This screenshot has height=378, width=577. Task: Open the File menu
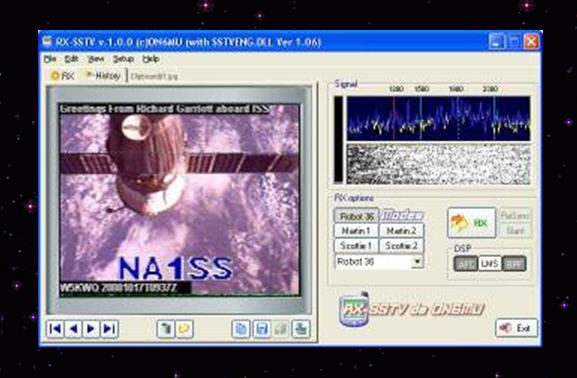[50, 59]
